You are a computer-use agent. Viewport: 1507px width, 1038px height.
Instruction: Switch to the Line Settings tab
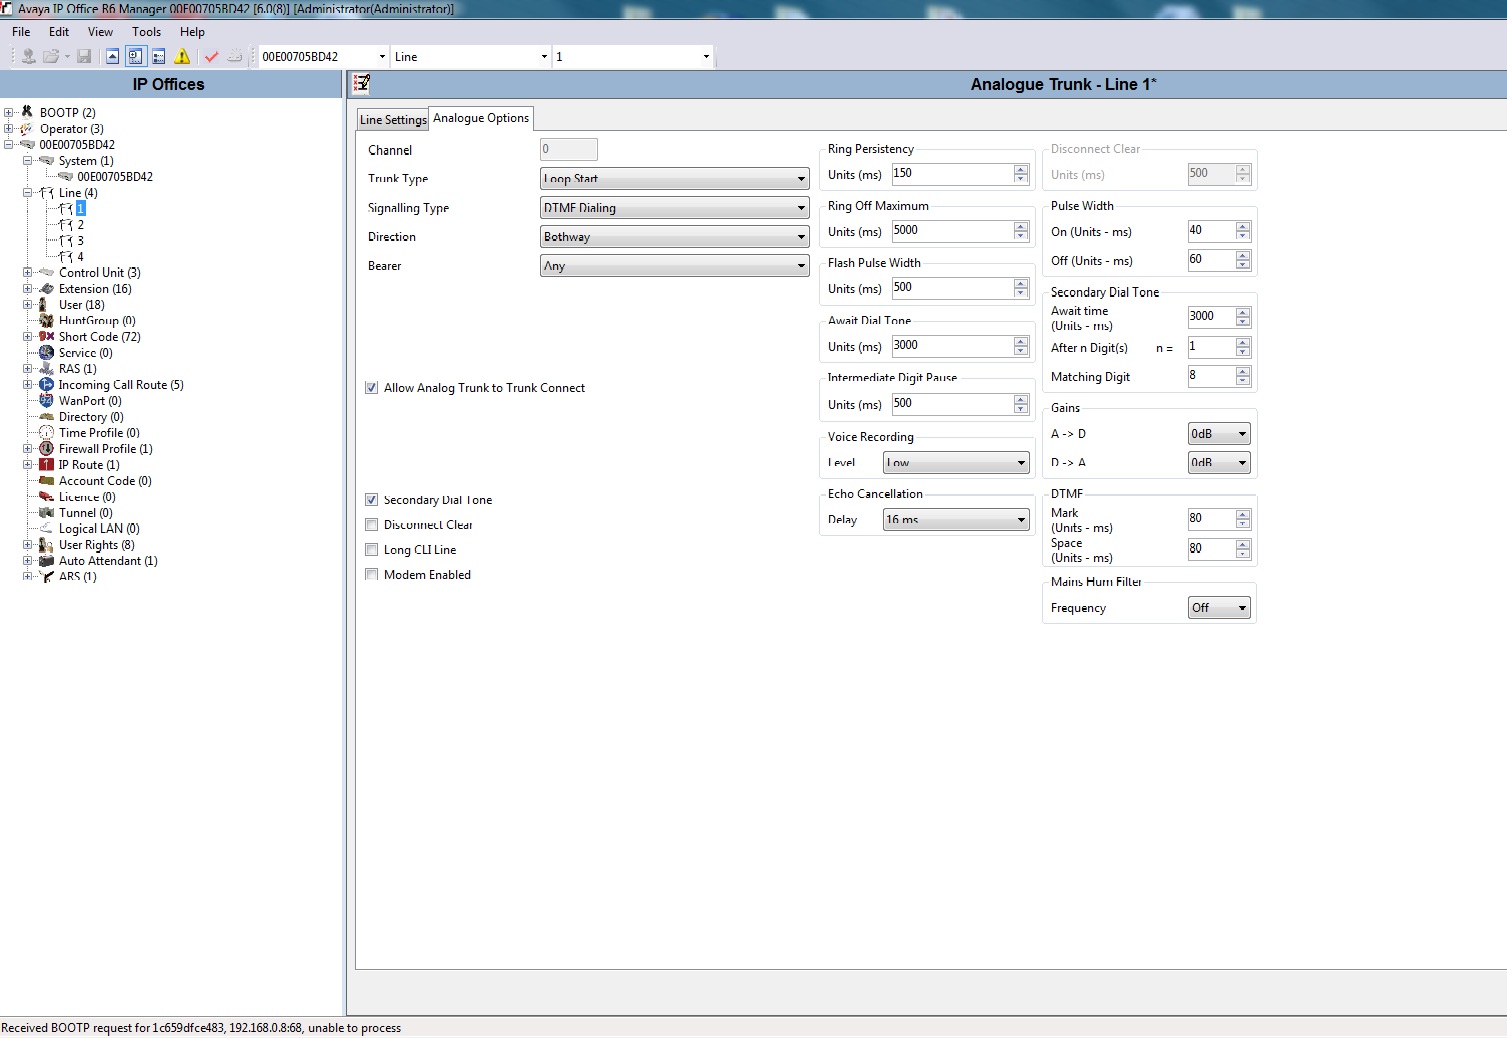[x=393, y=120]
